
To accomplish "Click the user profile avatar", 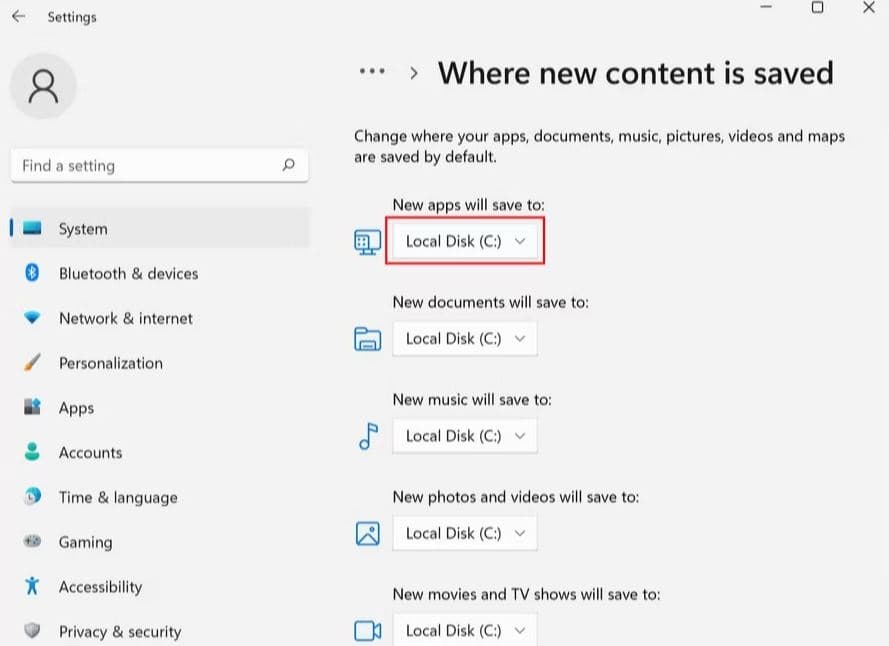I will tap(43, 87).
